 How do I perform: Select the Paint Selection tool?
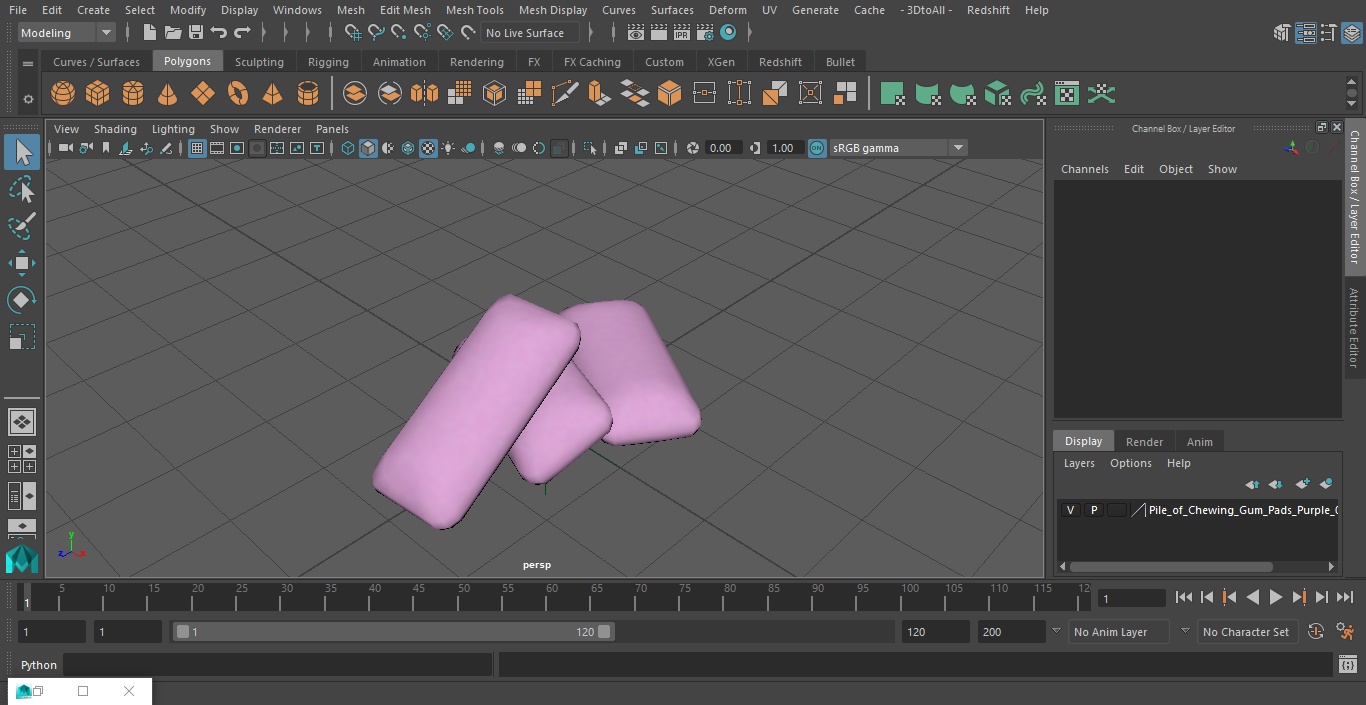pyautogui.click(x=22, y=226)
